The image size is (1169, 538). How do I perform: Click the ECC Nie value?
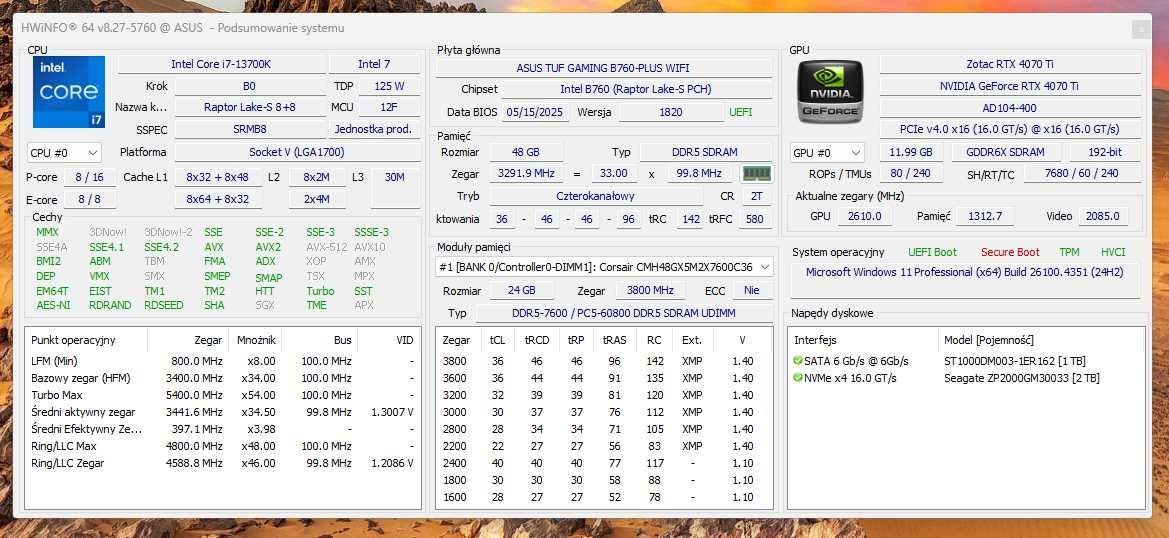752,291
